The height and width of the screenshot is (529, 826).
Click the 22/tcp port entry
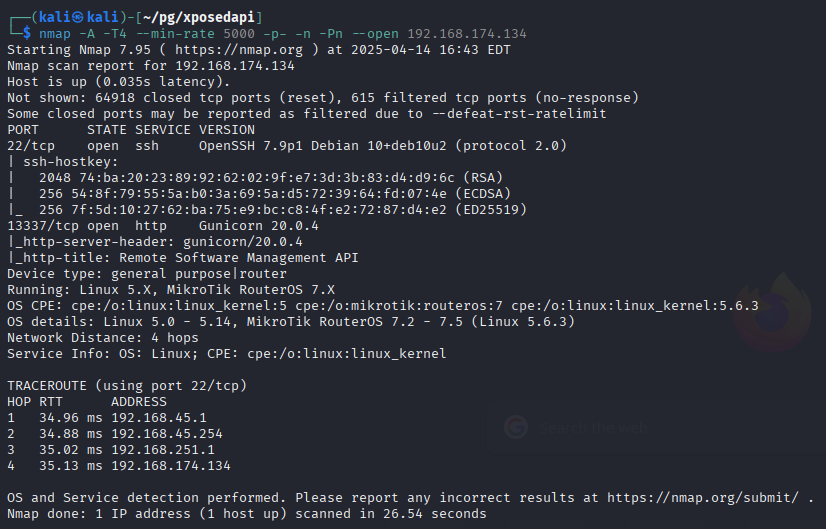tap(31, 146)
